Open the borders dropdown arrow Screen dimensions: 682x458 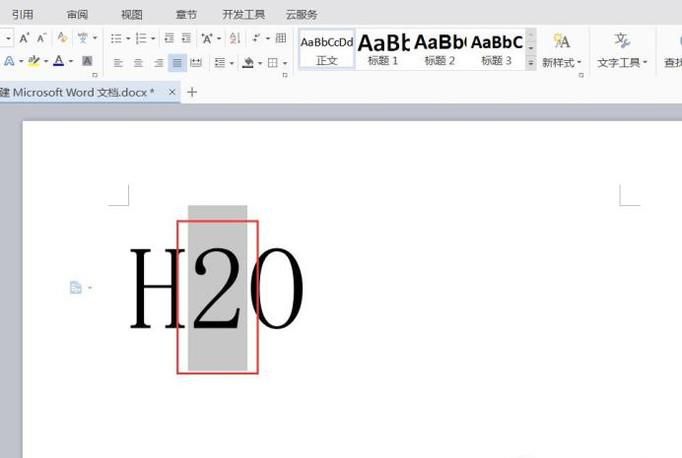pyautogui.click(x=284, y=63)
